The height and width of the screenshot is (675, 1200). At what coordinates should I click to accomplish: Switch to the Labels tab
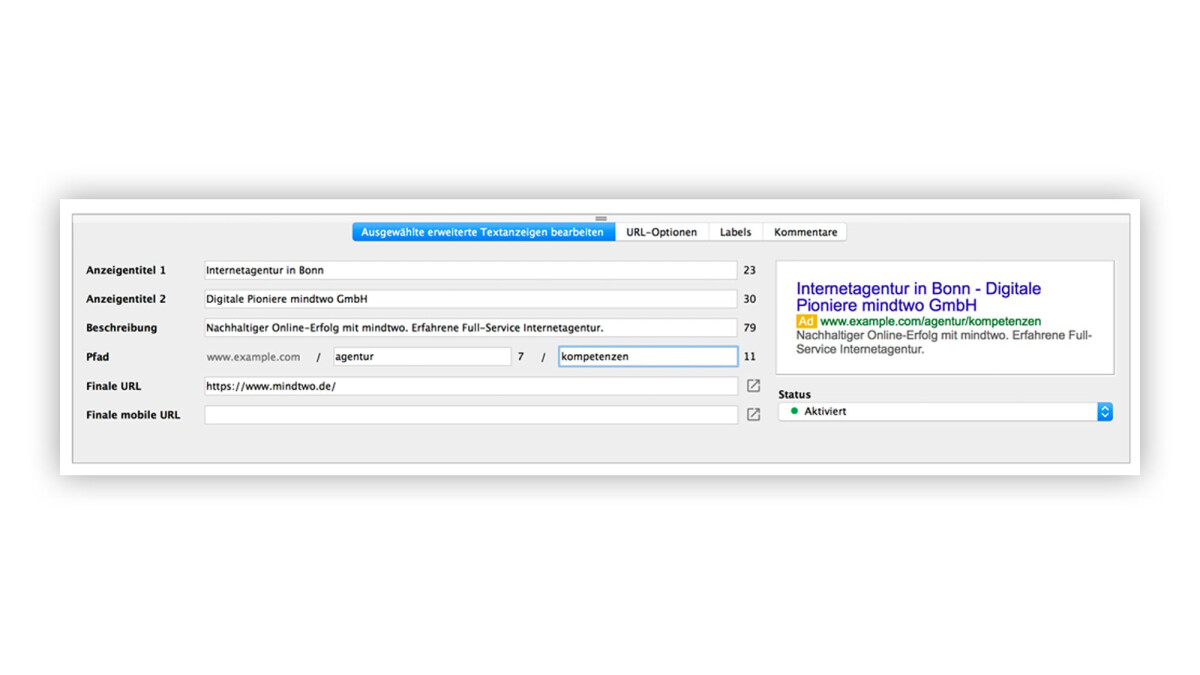(x=735, y=232)
